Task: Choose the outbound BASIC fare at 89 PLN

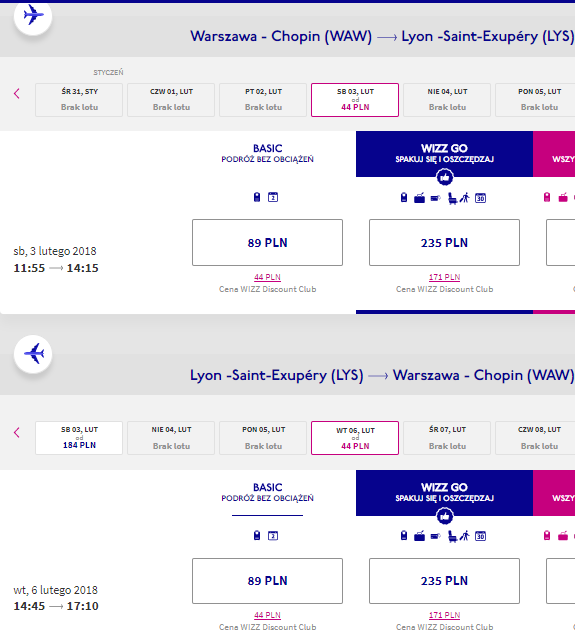Action: coord(267,242)
